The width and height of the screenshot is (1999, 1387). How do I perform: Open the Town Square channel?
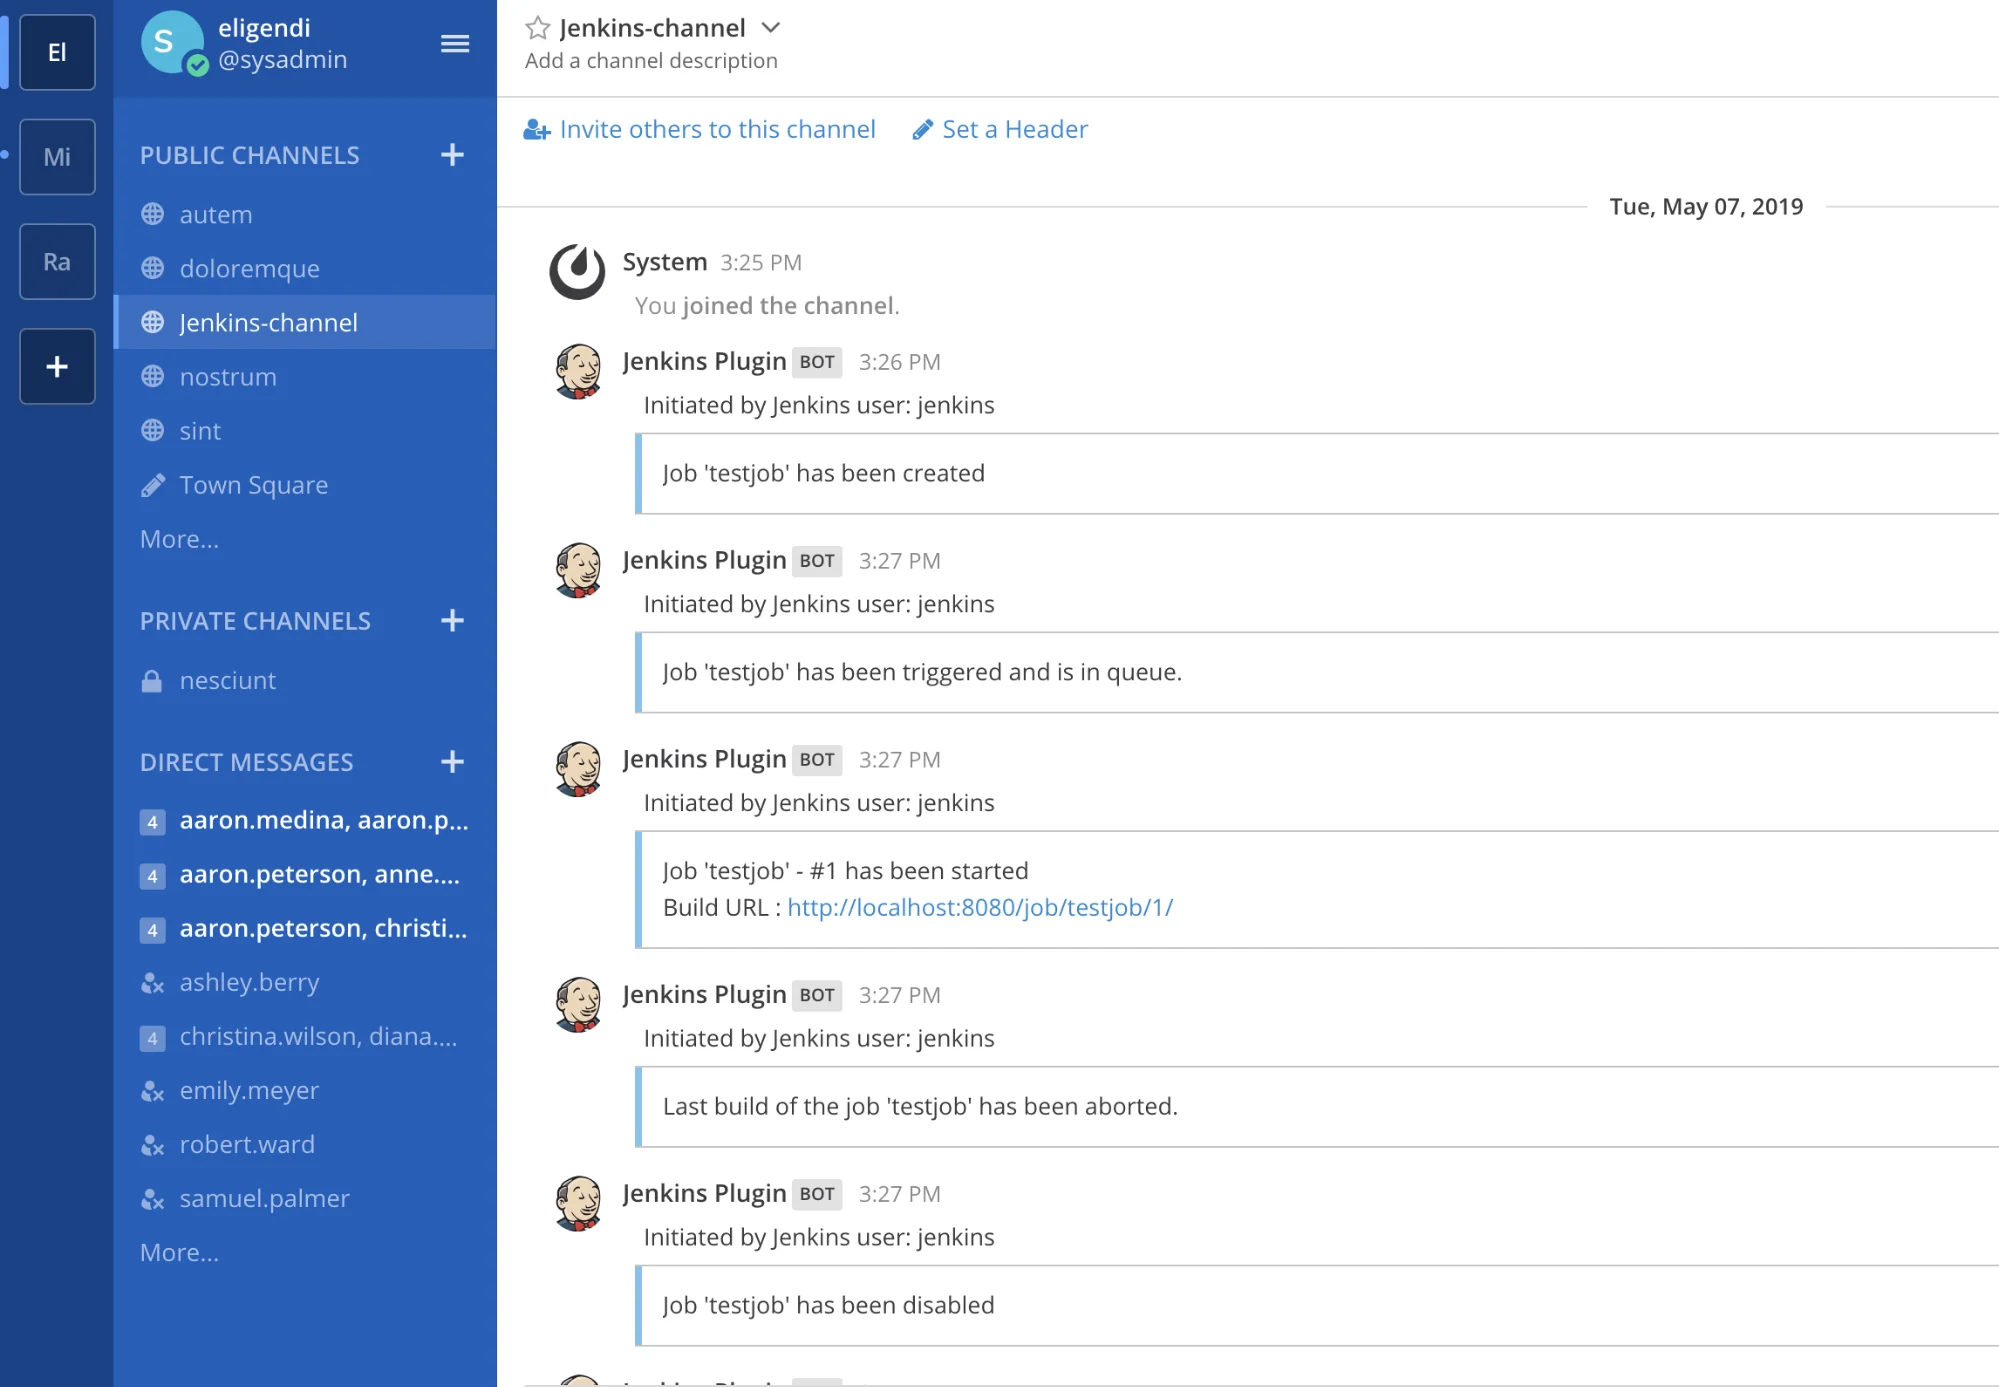[305, 485]
